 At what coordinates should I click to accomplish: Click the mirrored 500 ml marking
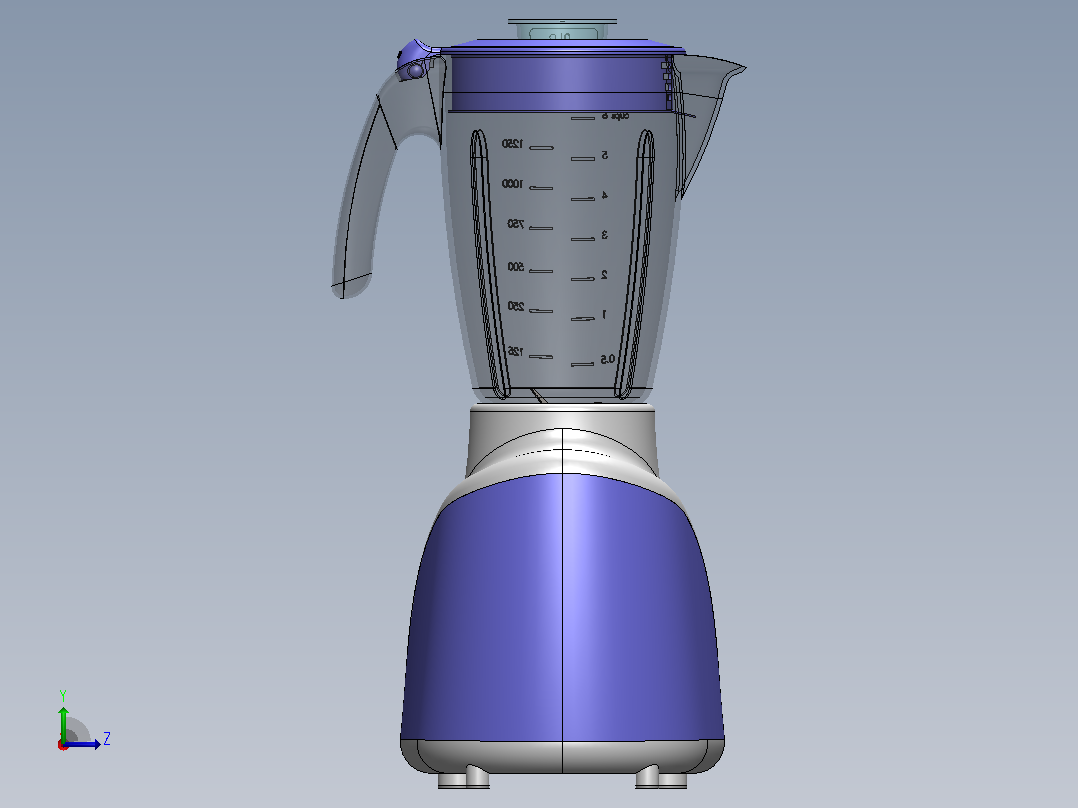(516, 267)
